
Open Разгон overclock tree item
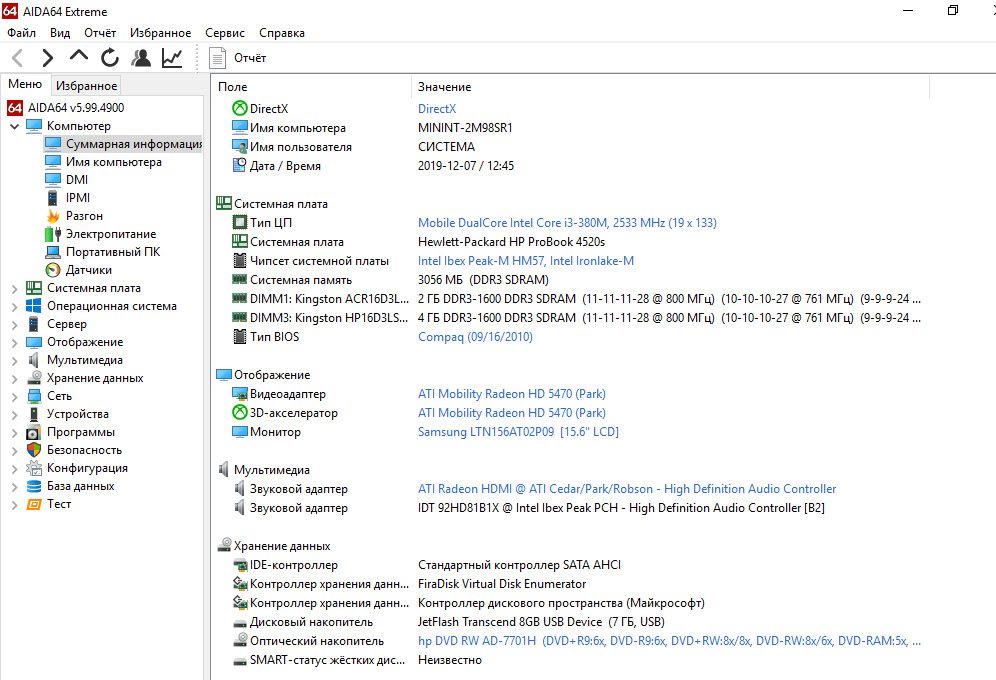84,216
